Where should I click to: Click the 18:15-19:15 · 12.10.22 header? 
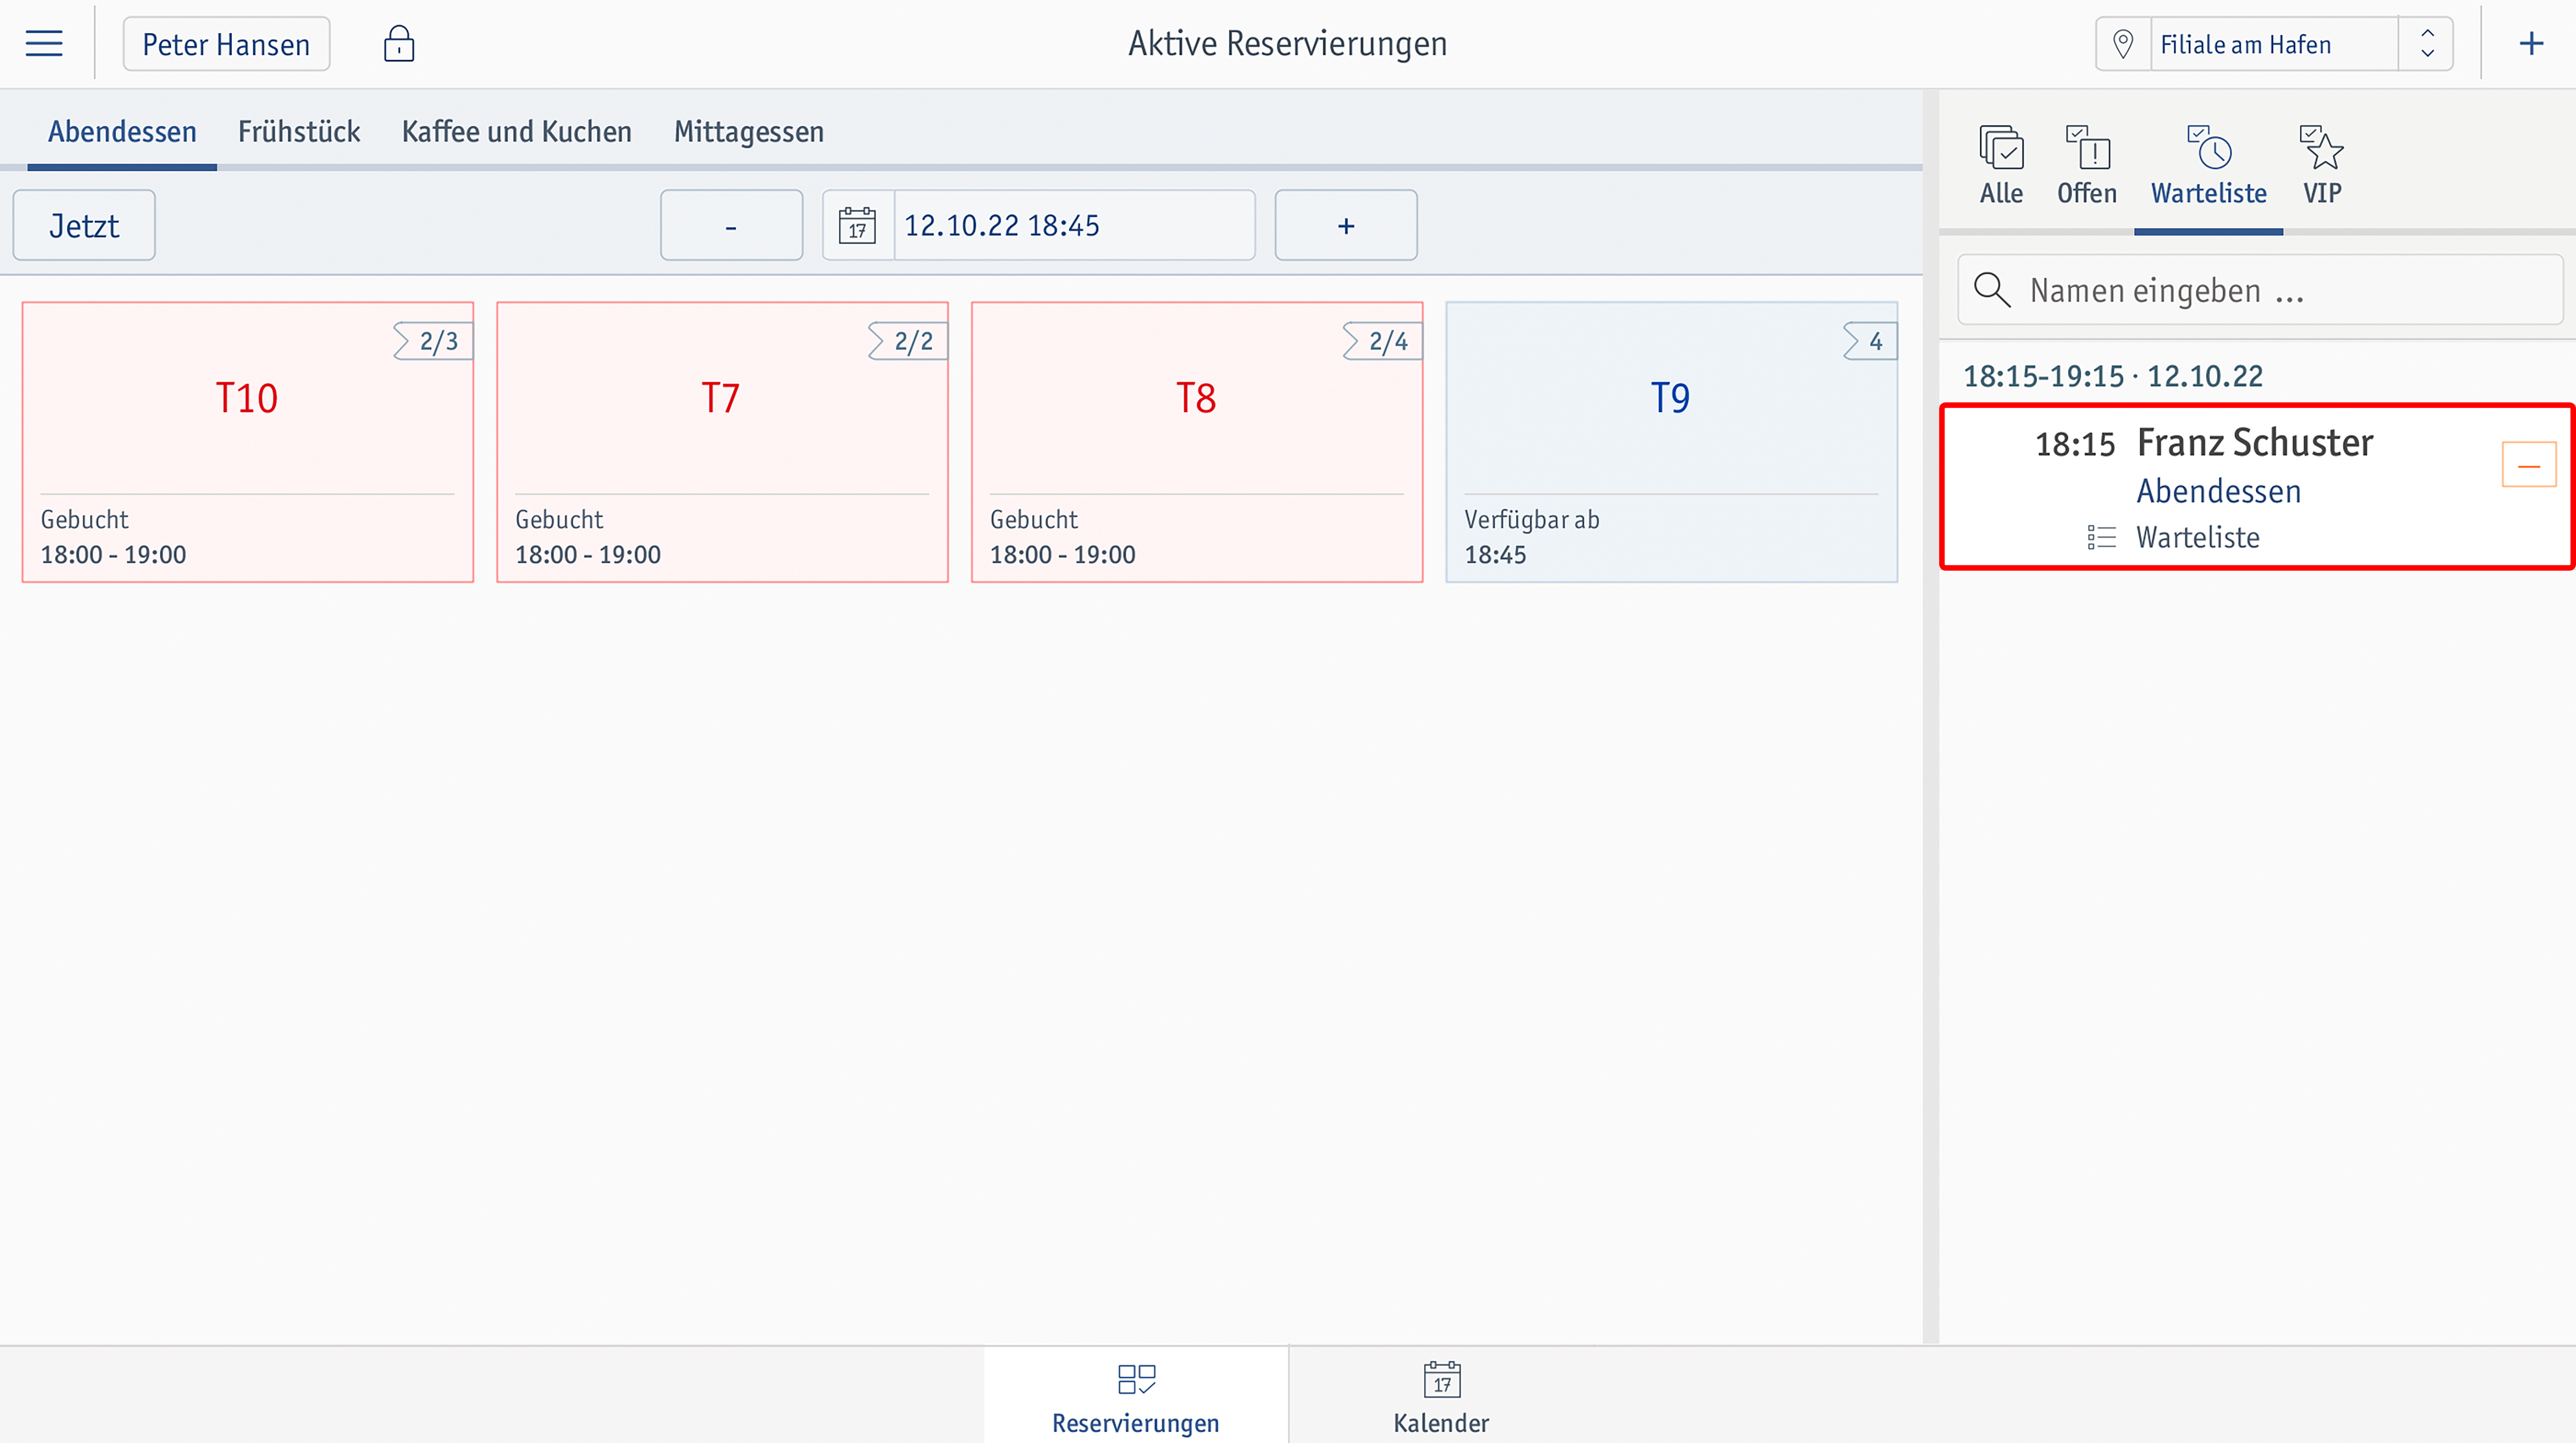[x=2113, y=377]
